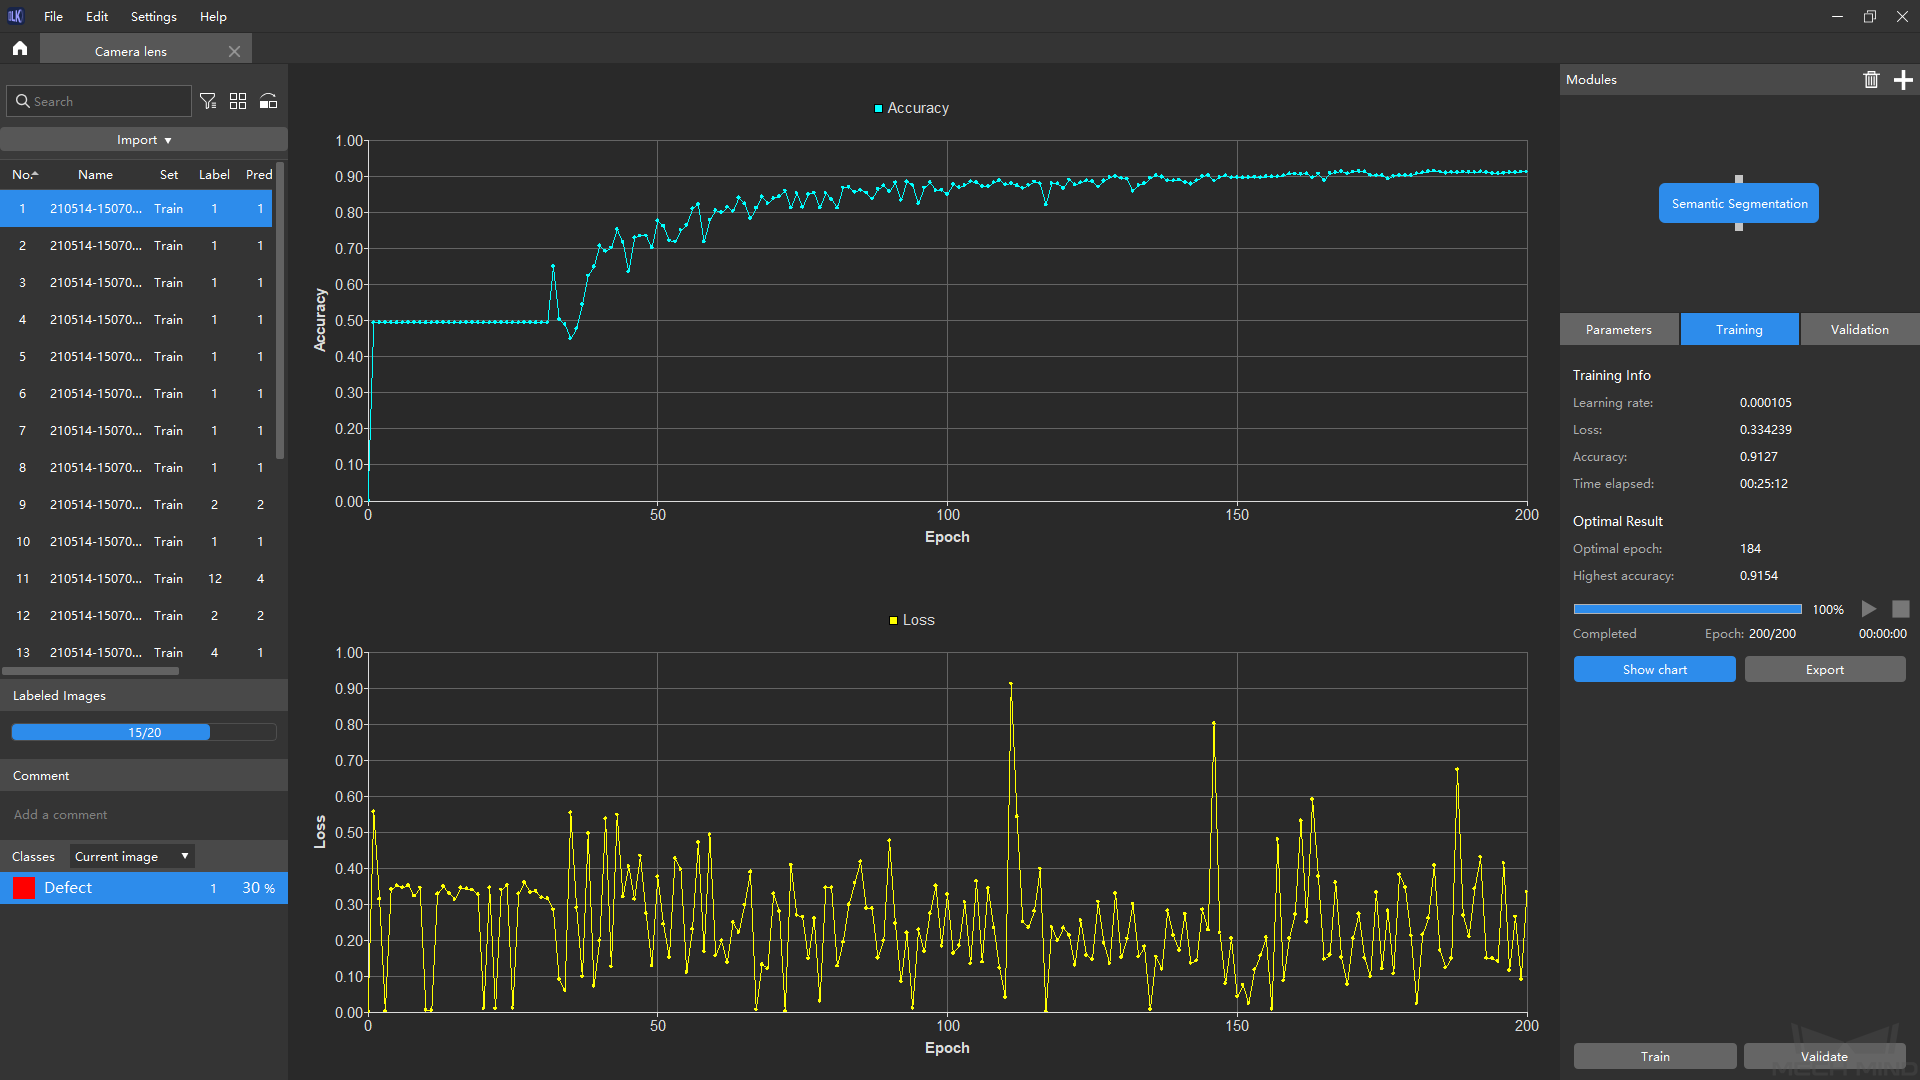Click the Label column header
Screen dimensions: 1920x1080
tap(214, 174)
